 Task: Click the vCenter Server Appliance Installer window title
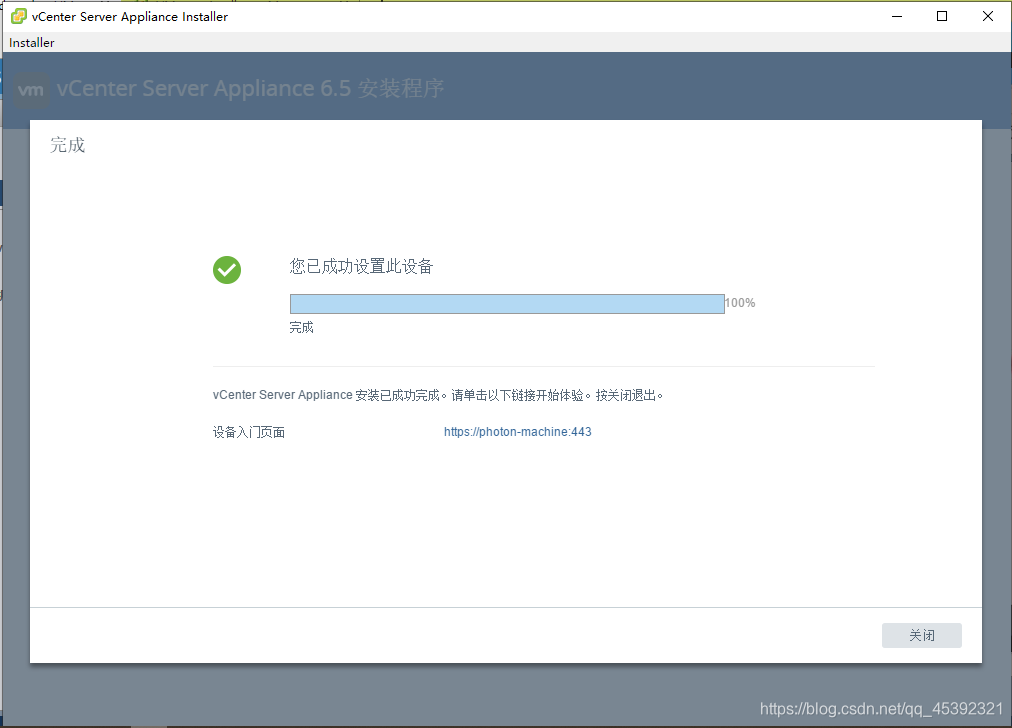point(130,17)
